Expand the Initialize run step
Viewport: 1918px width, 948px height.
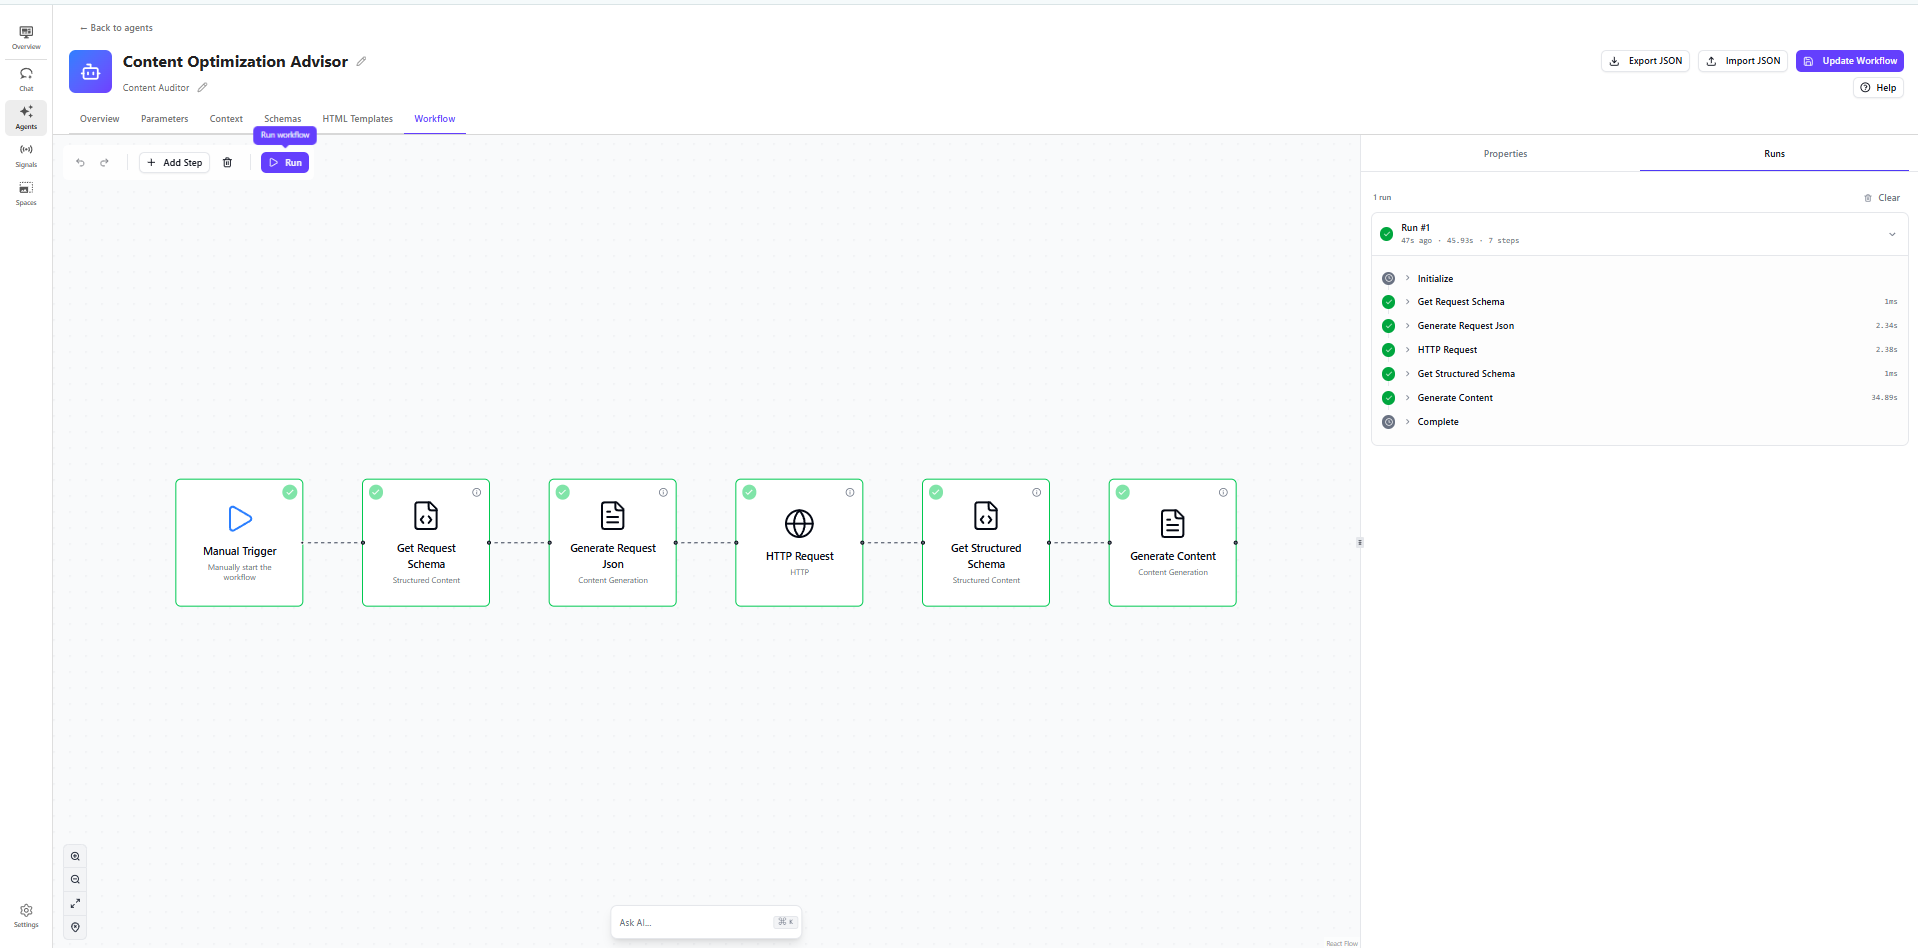click(x=1407, y=278)
